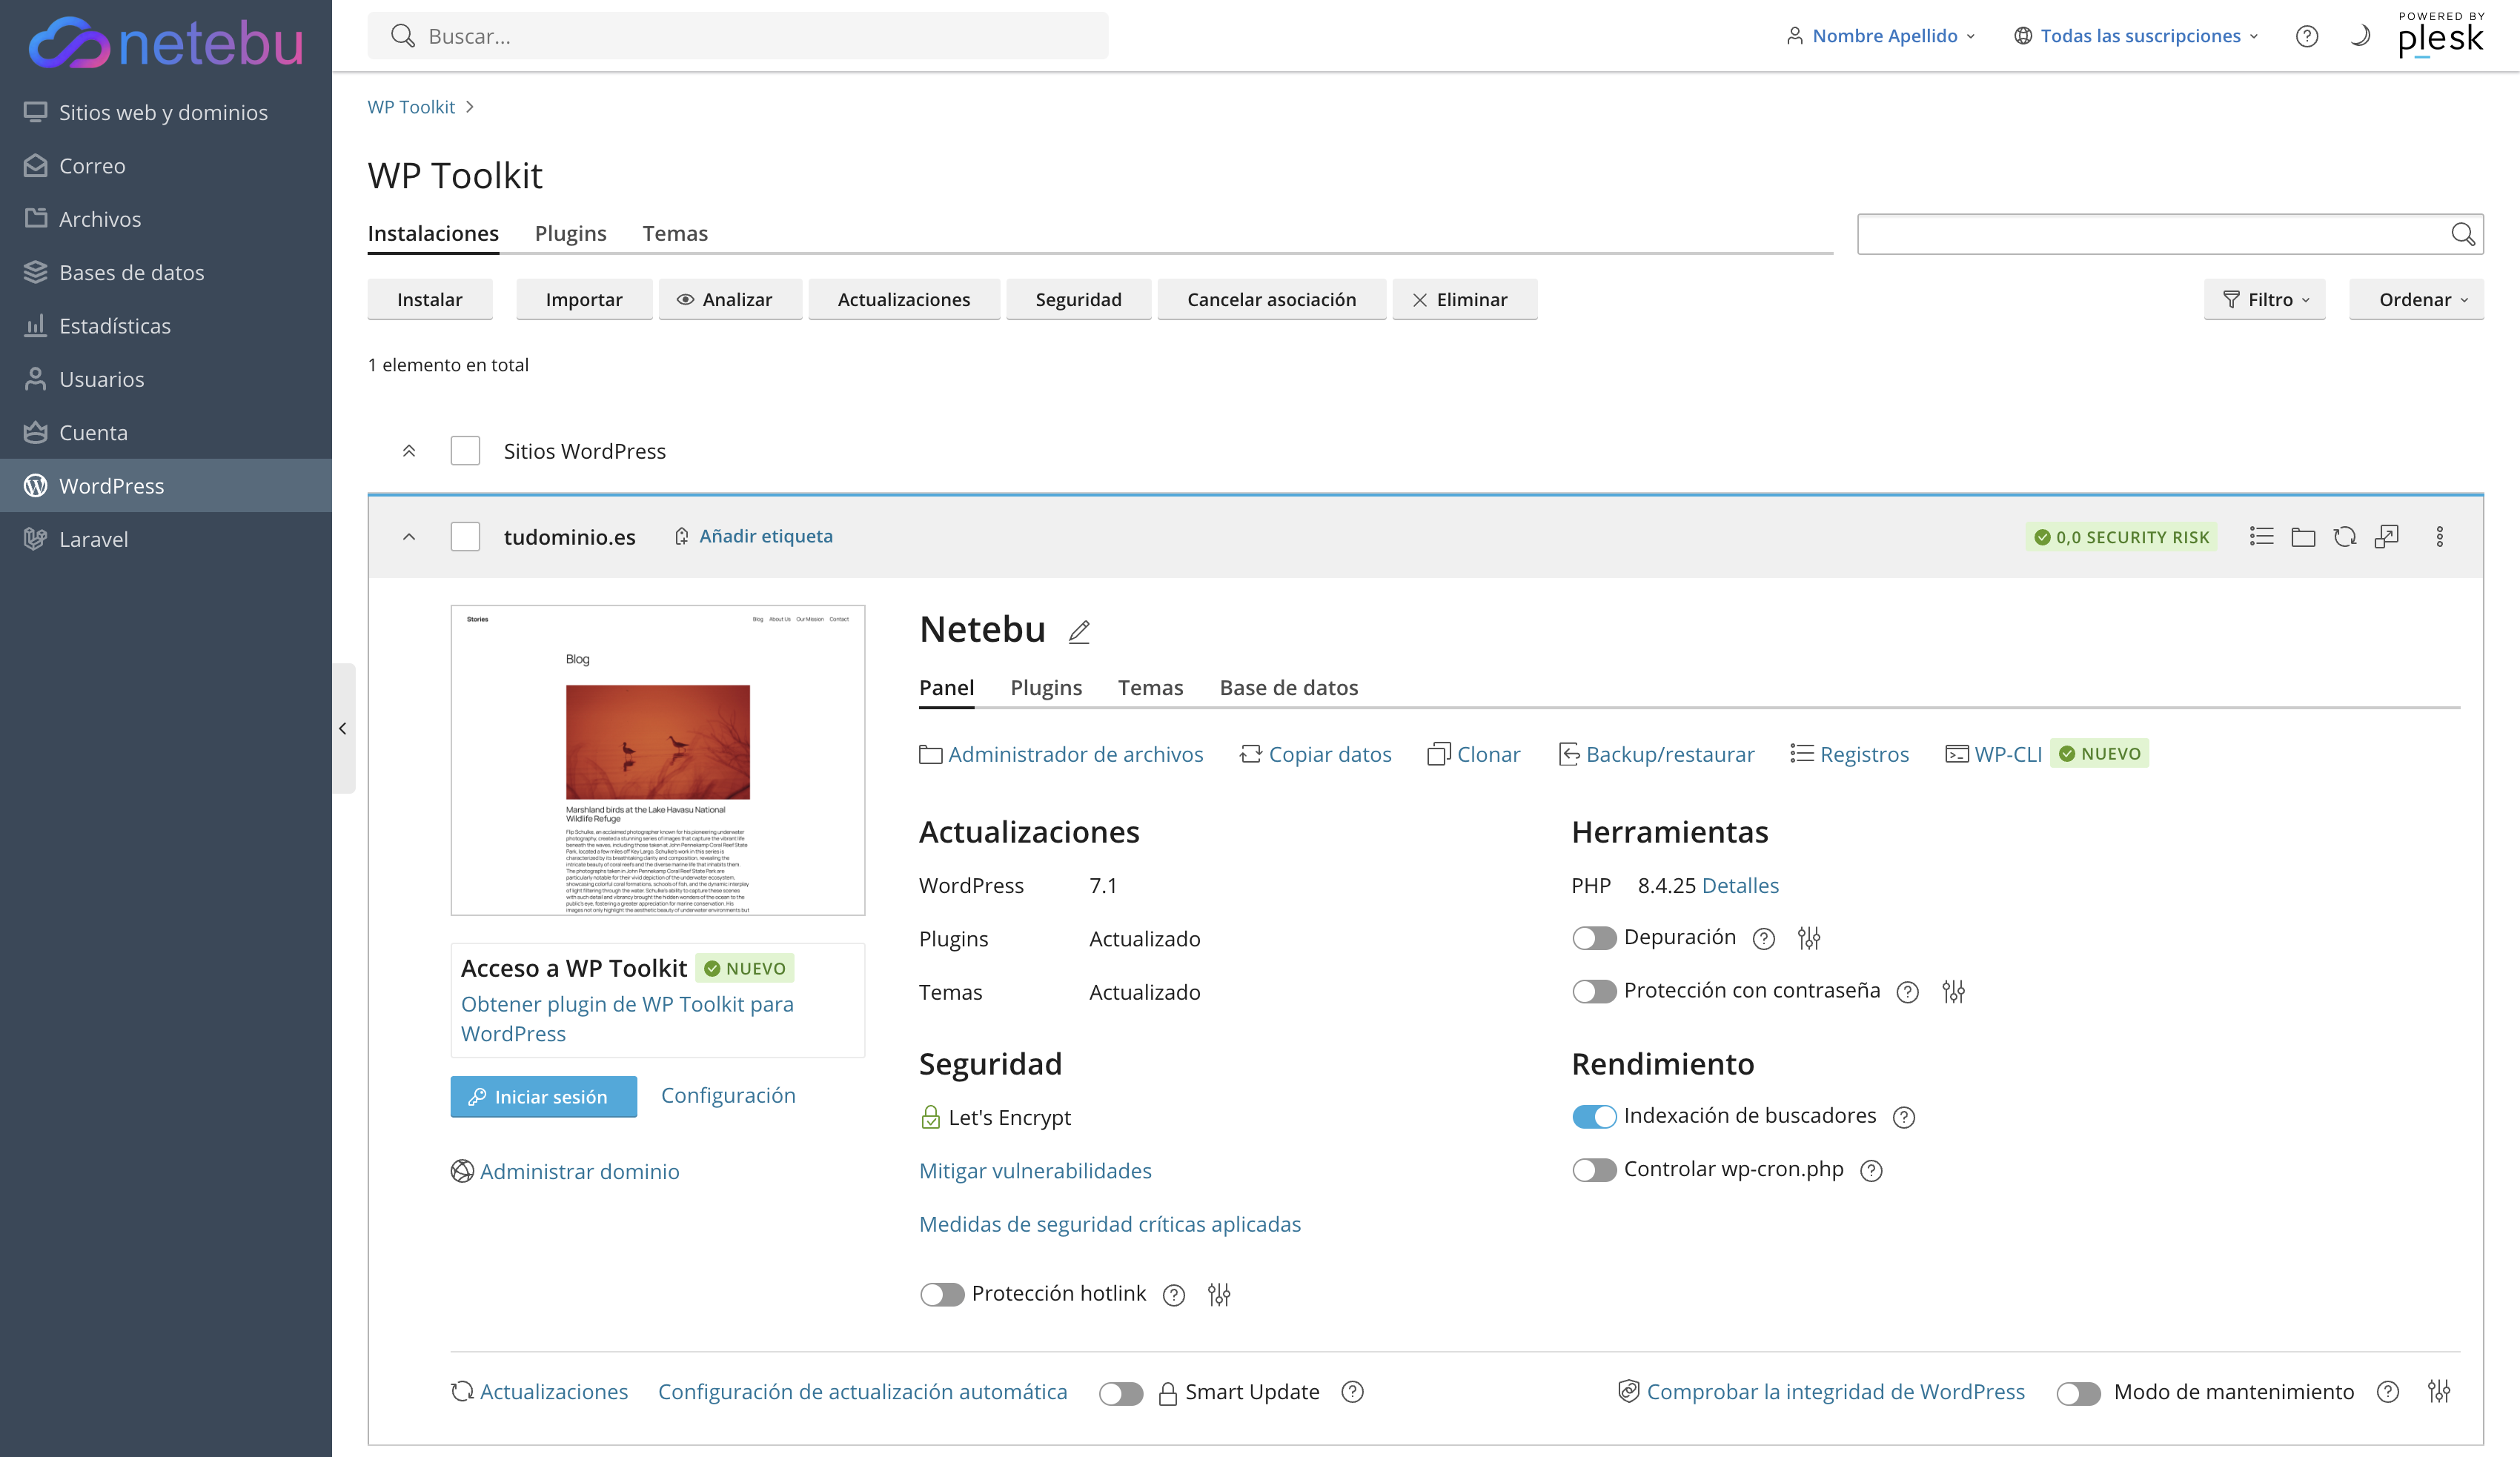
Task: Open the WP-CLI link
Action: coord(1993,754)
